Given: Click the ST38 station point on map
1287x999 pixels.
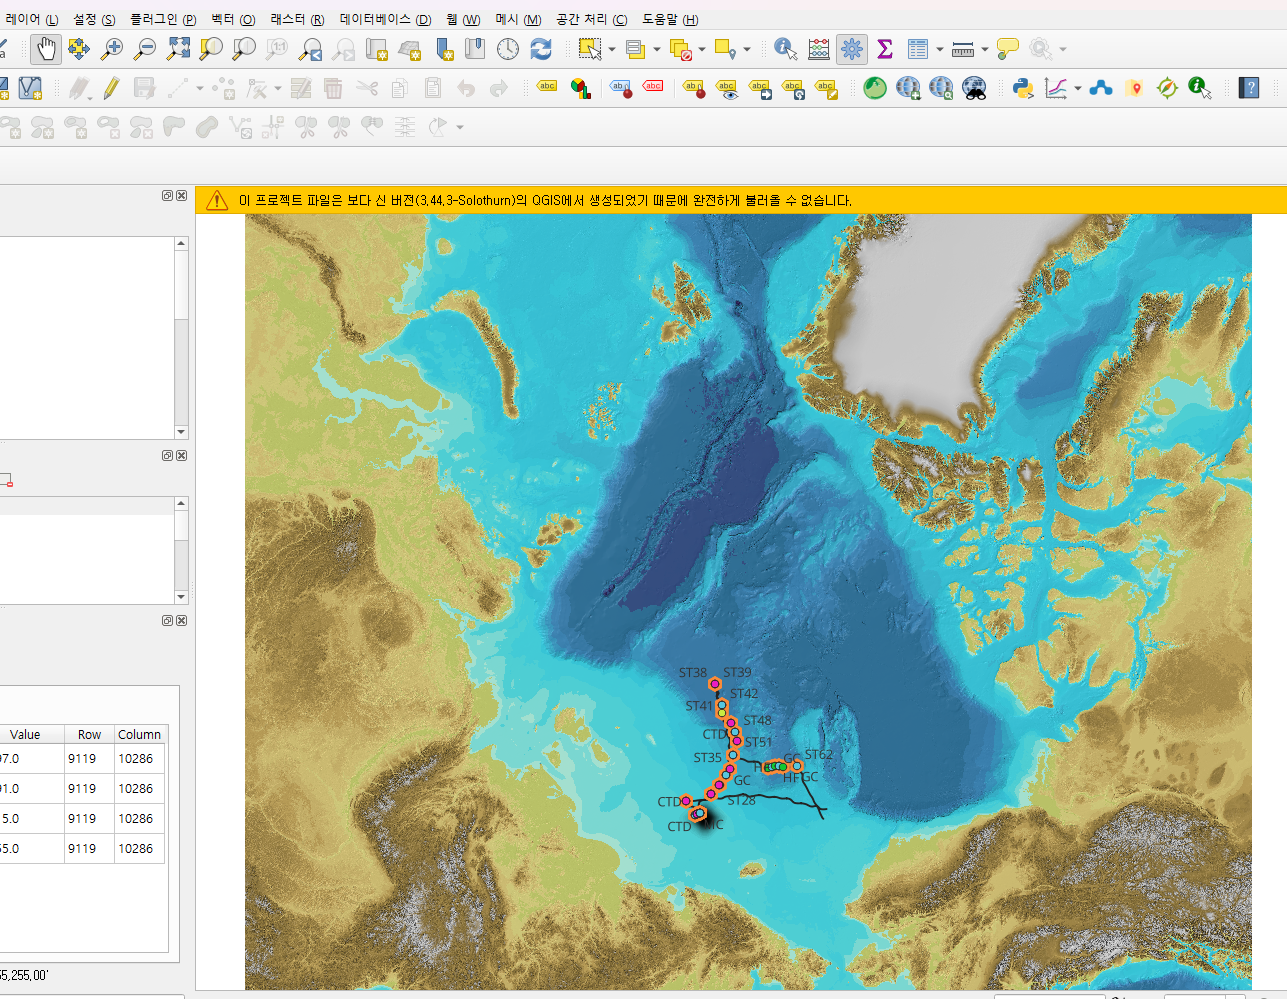Looking at the screenshot, I should [x=714, y=684].
